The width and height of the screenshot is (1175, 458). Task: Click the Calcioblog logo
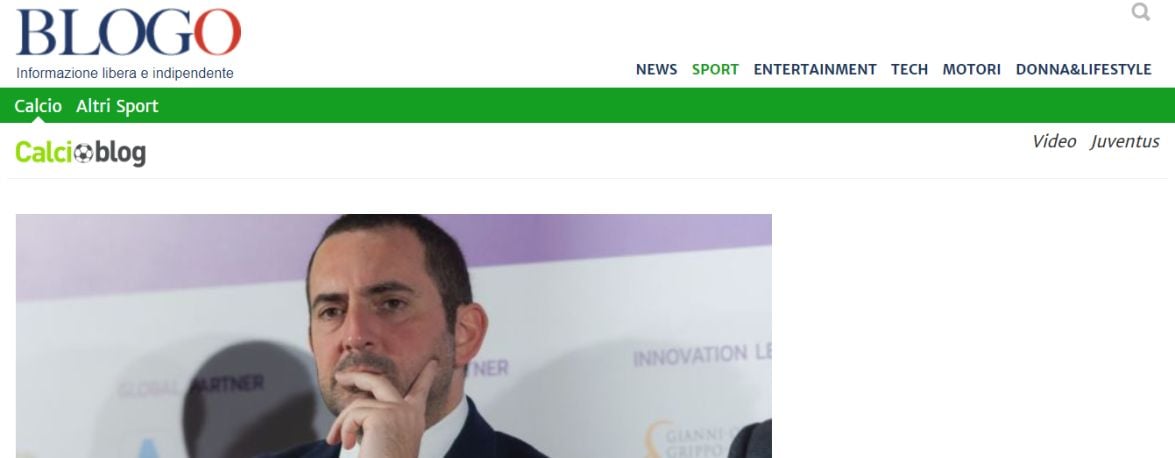(x=80, y=152)
